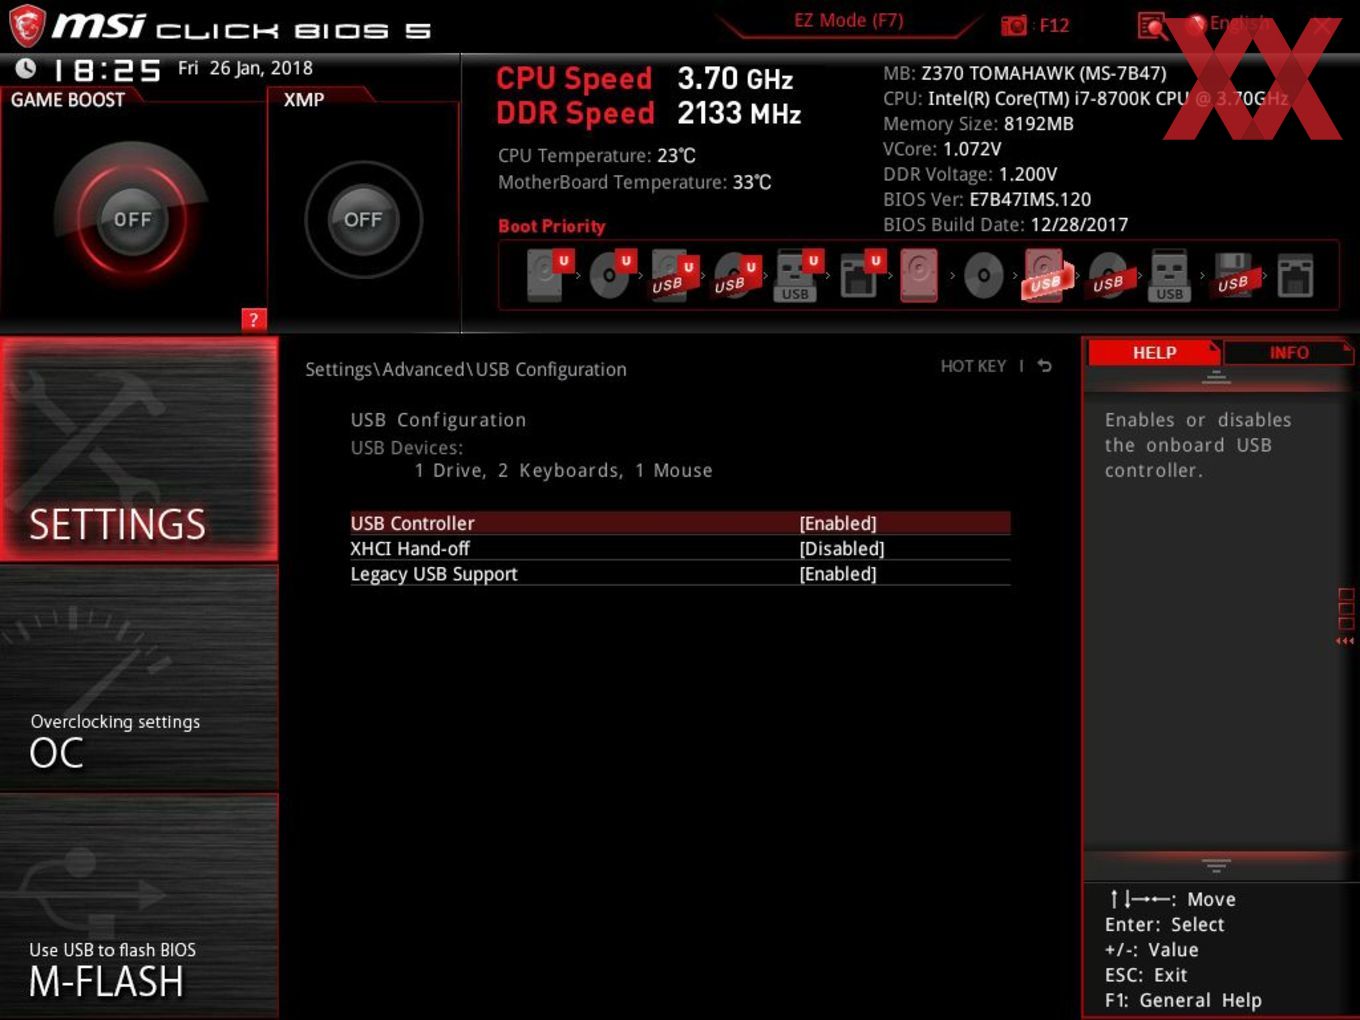Click the HOT KEY label
This screenshot has width=1360, height=1020.
point(973,366)
